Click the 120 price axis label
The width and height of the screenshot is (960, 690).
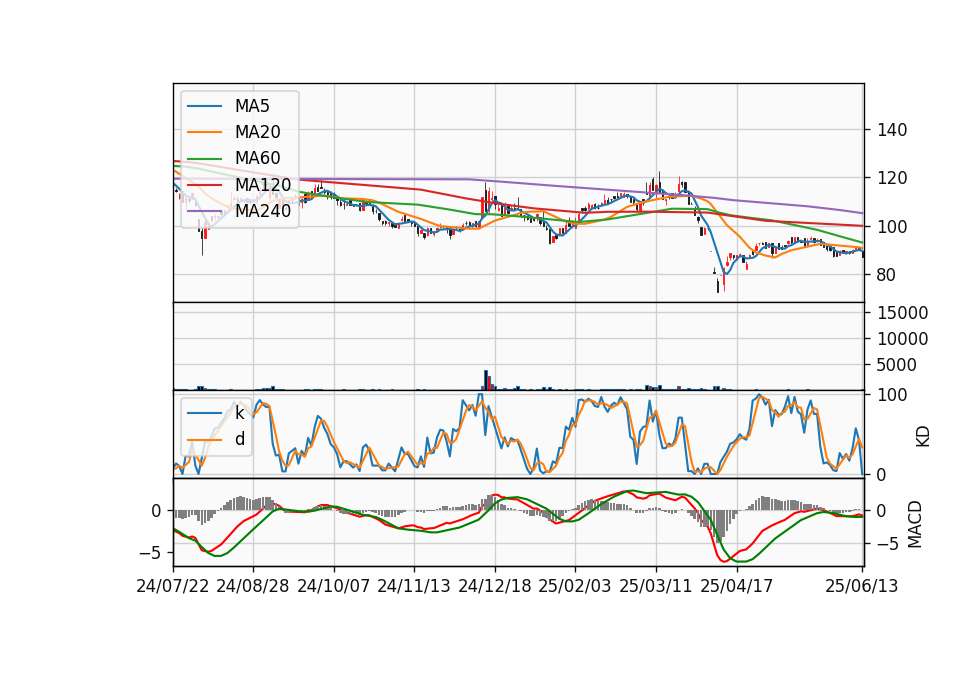point(892,178)
